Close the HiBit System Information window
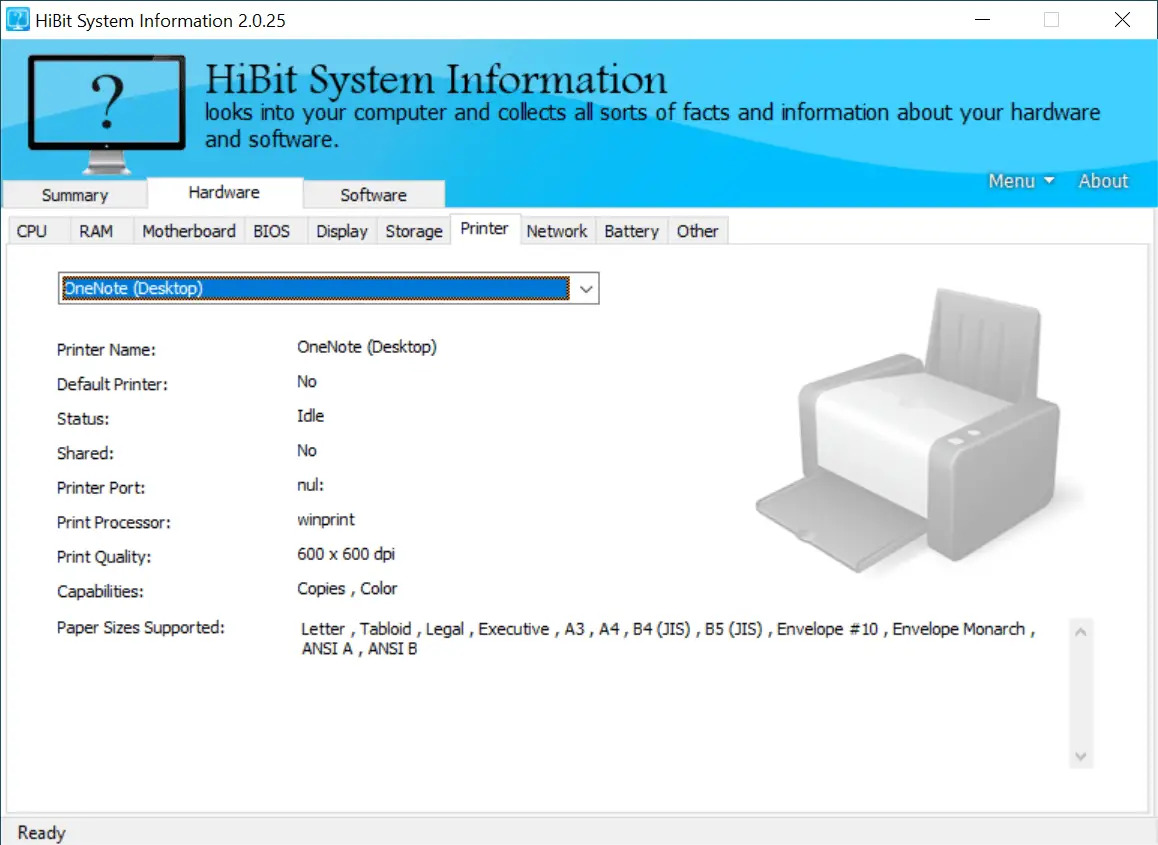The image size is (1158, 845). pos(1122,20)
